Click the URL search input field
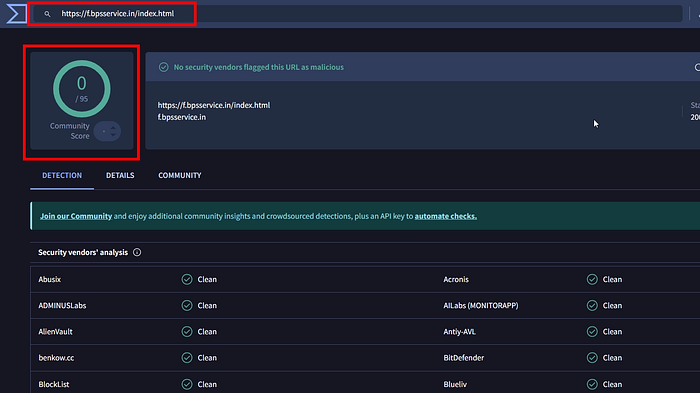The width and height of the screenshot is (700, 393). click(x=357, y=13)
